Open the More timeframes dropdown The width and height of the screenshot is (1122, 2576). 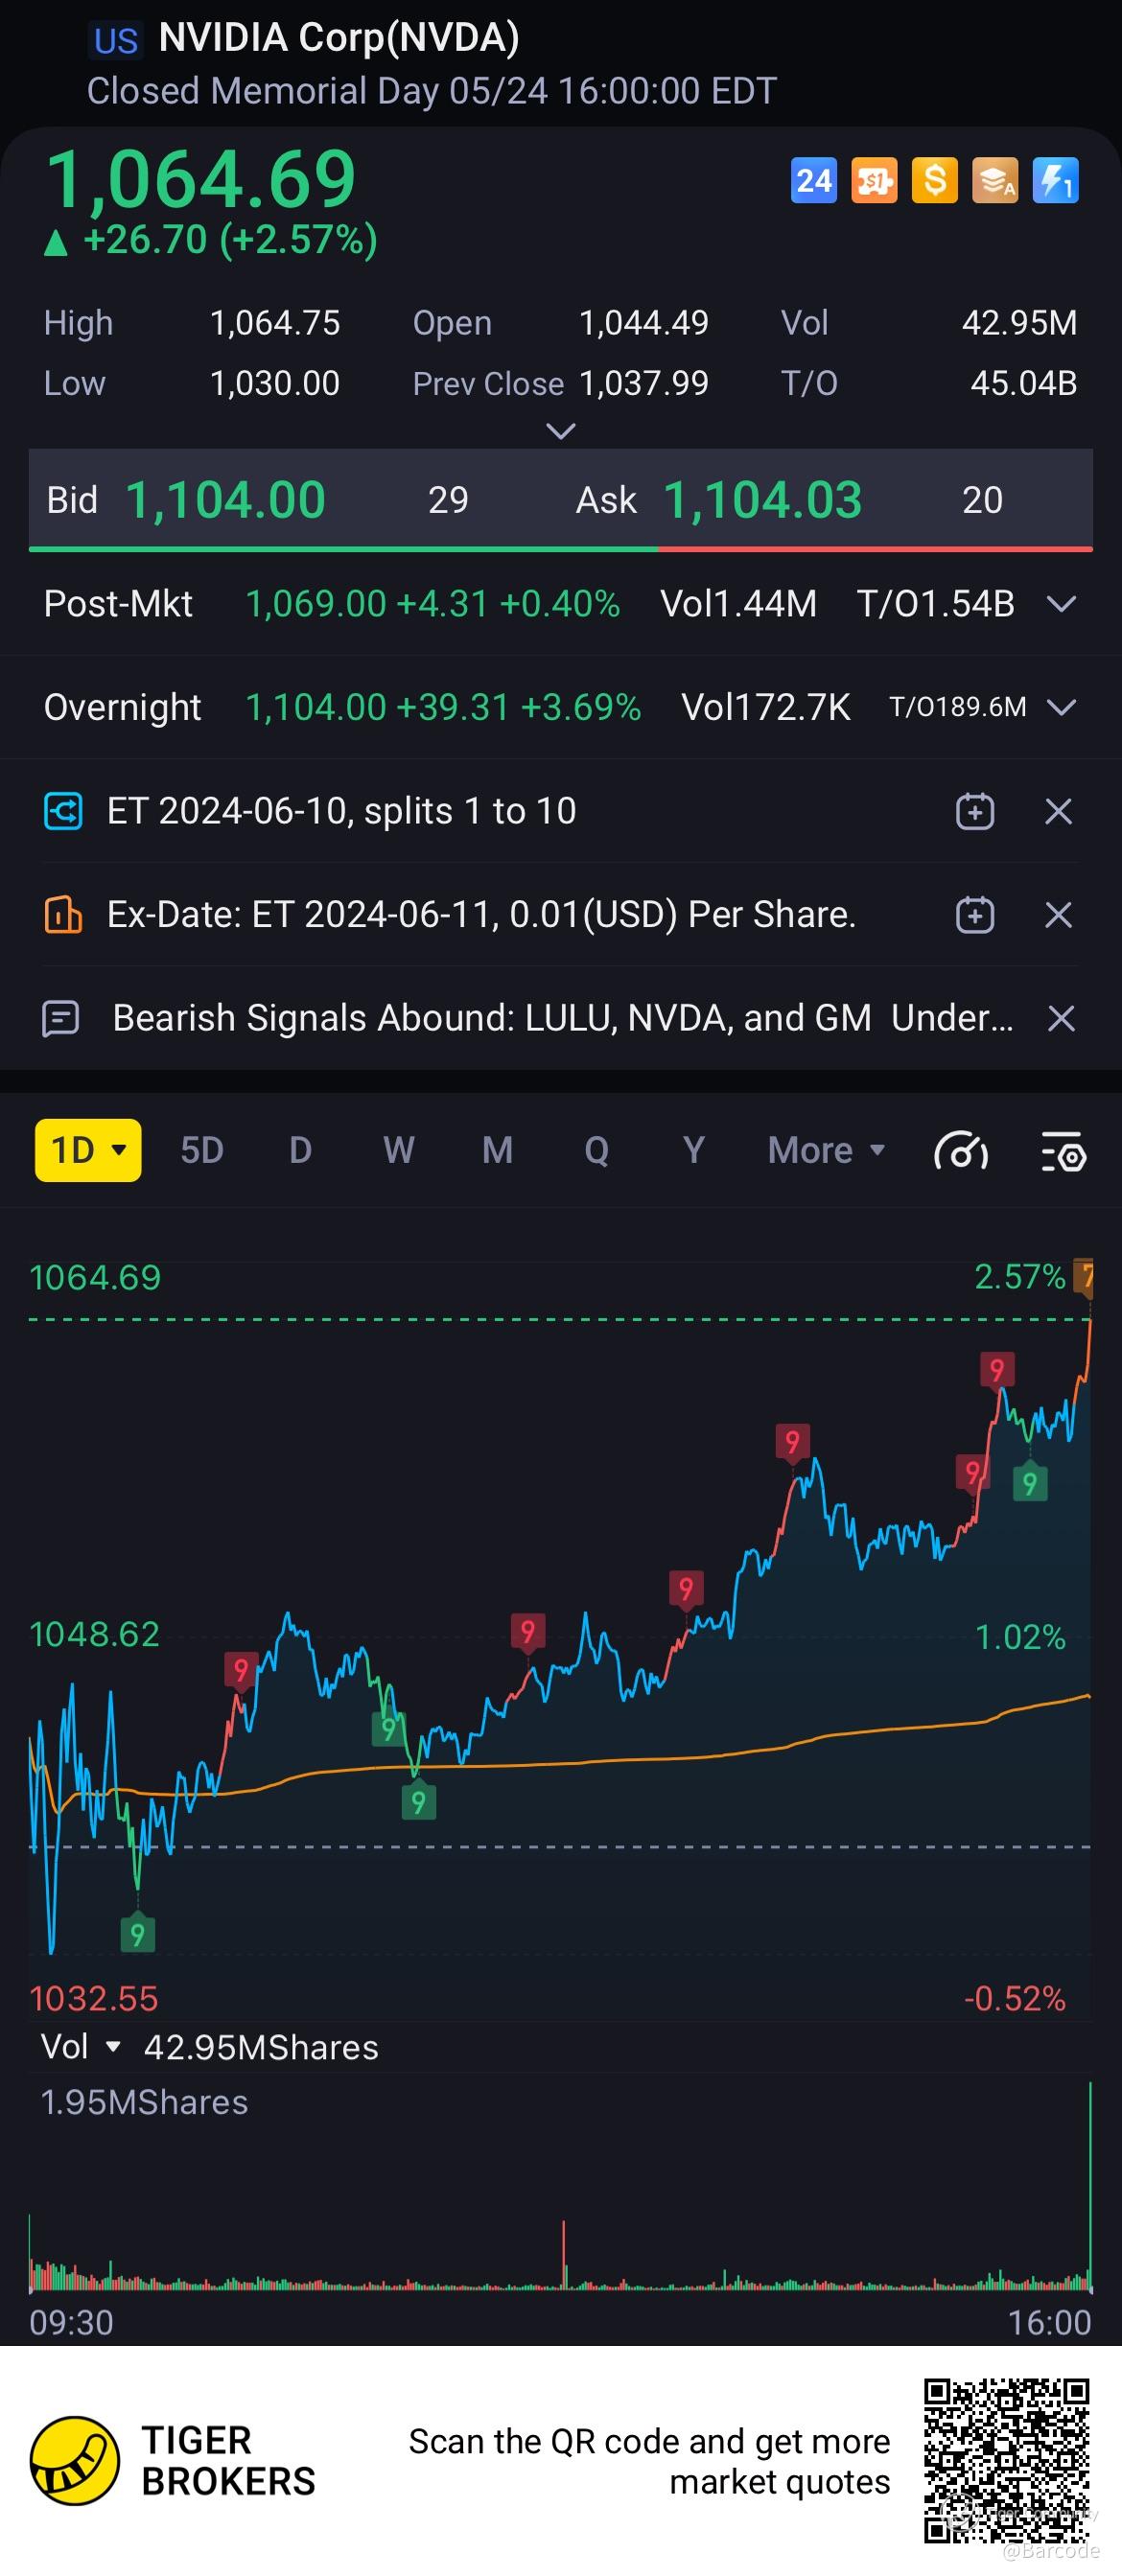tap(827, 1150)
